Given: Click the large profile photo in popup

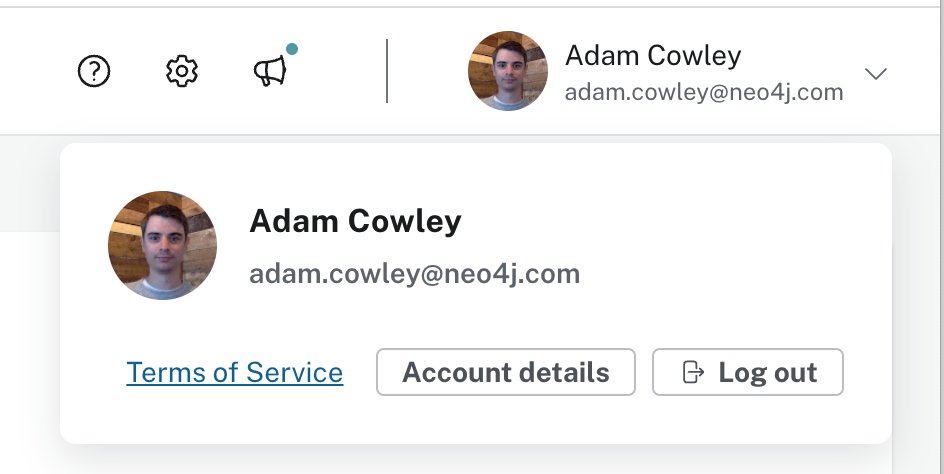Looking at the screenshot, I should click(163, 245).
